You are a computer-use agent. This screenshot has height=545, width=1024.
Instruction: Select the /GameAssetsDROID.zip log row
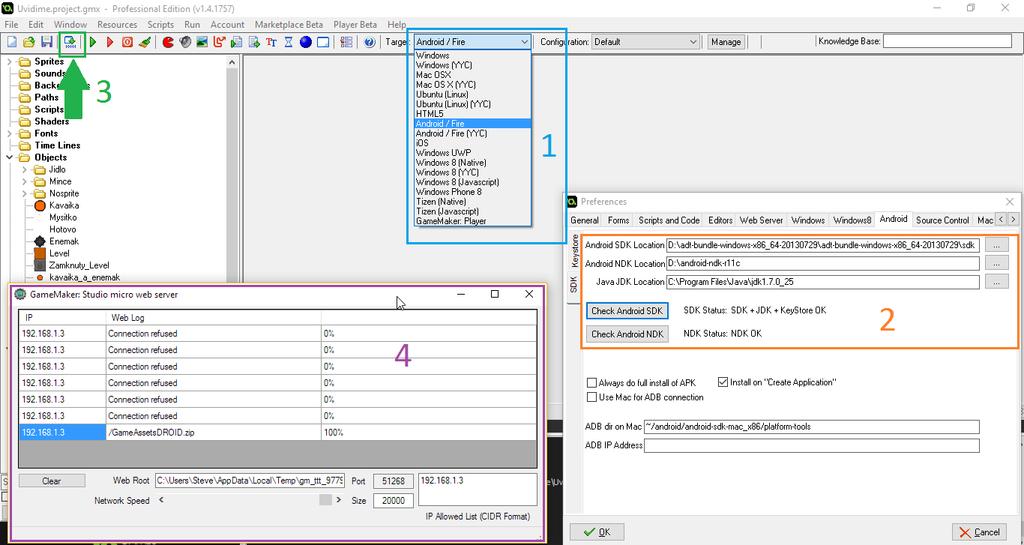click(278, 432)
